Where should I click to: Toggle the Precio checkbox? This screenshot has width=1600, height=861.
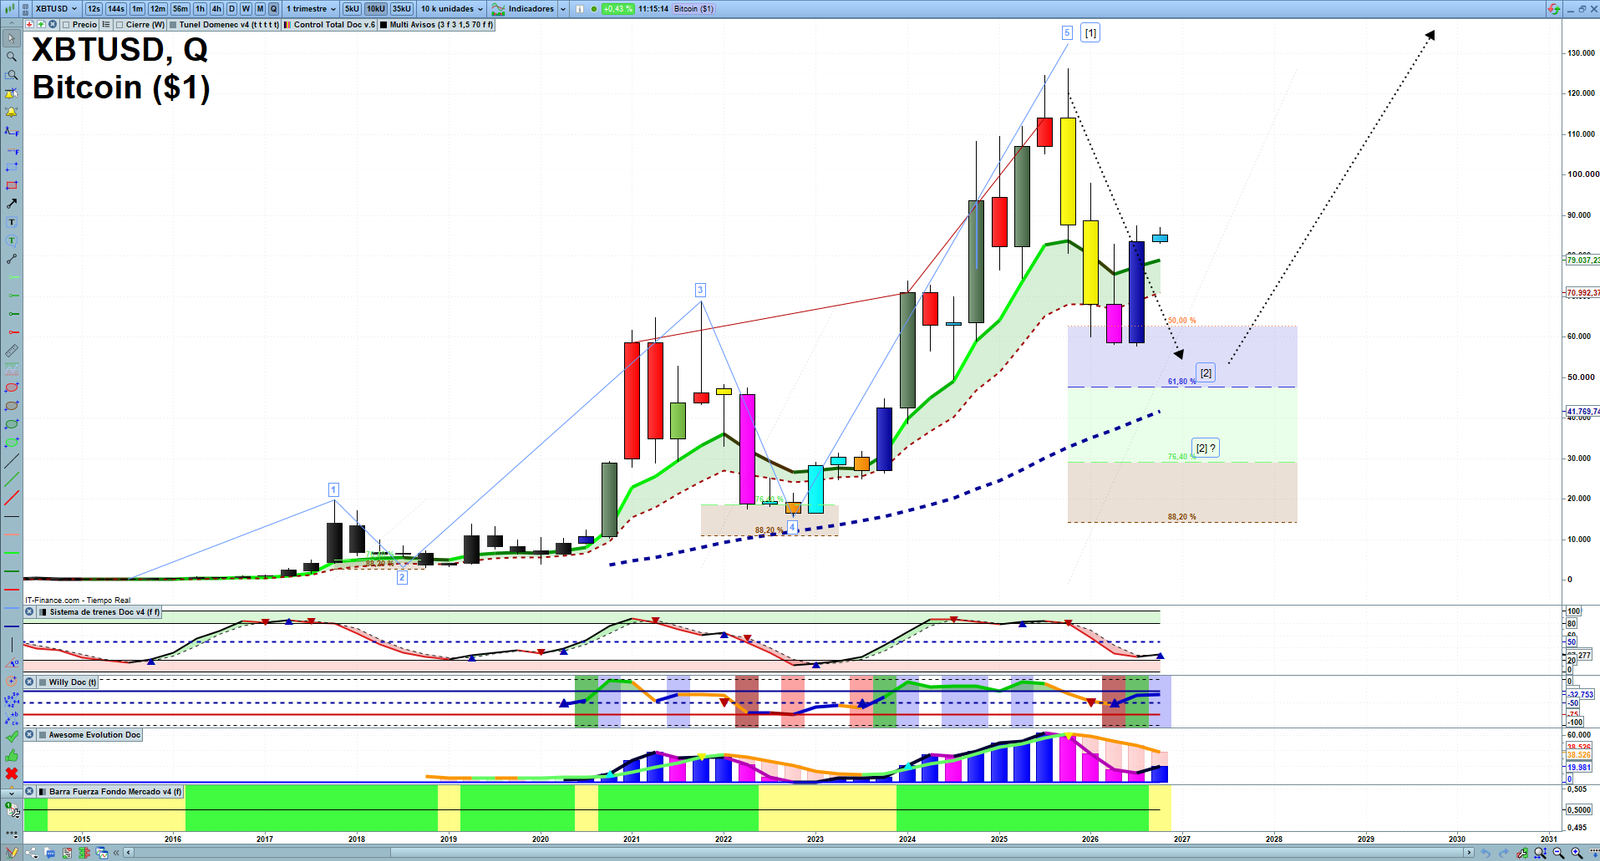66,25
